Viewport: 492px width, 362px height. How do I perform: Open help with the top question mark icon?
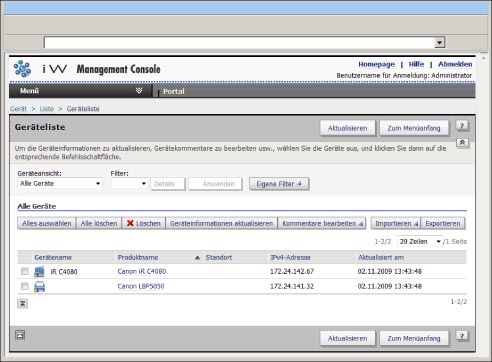click(462, 126)
